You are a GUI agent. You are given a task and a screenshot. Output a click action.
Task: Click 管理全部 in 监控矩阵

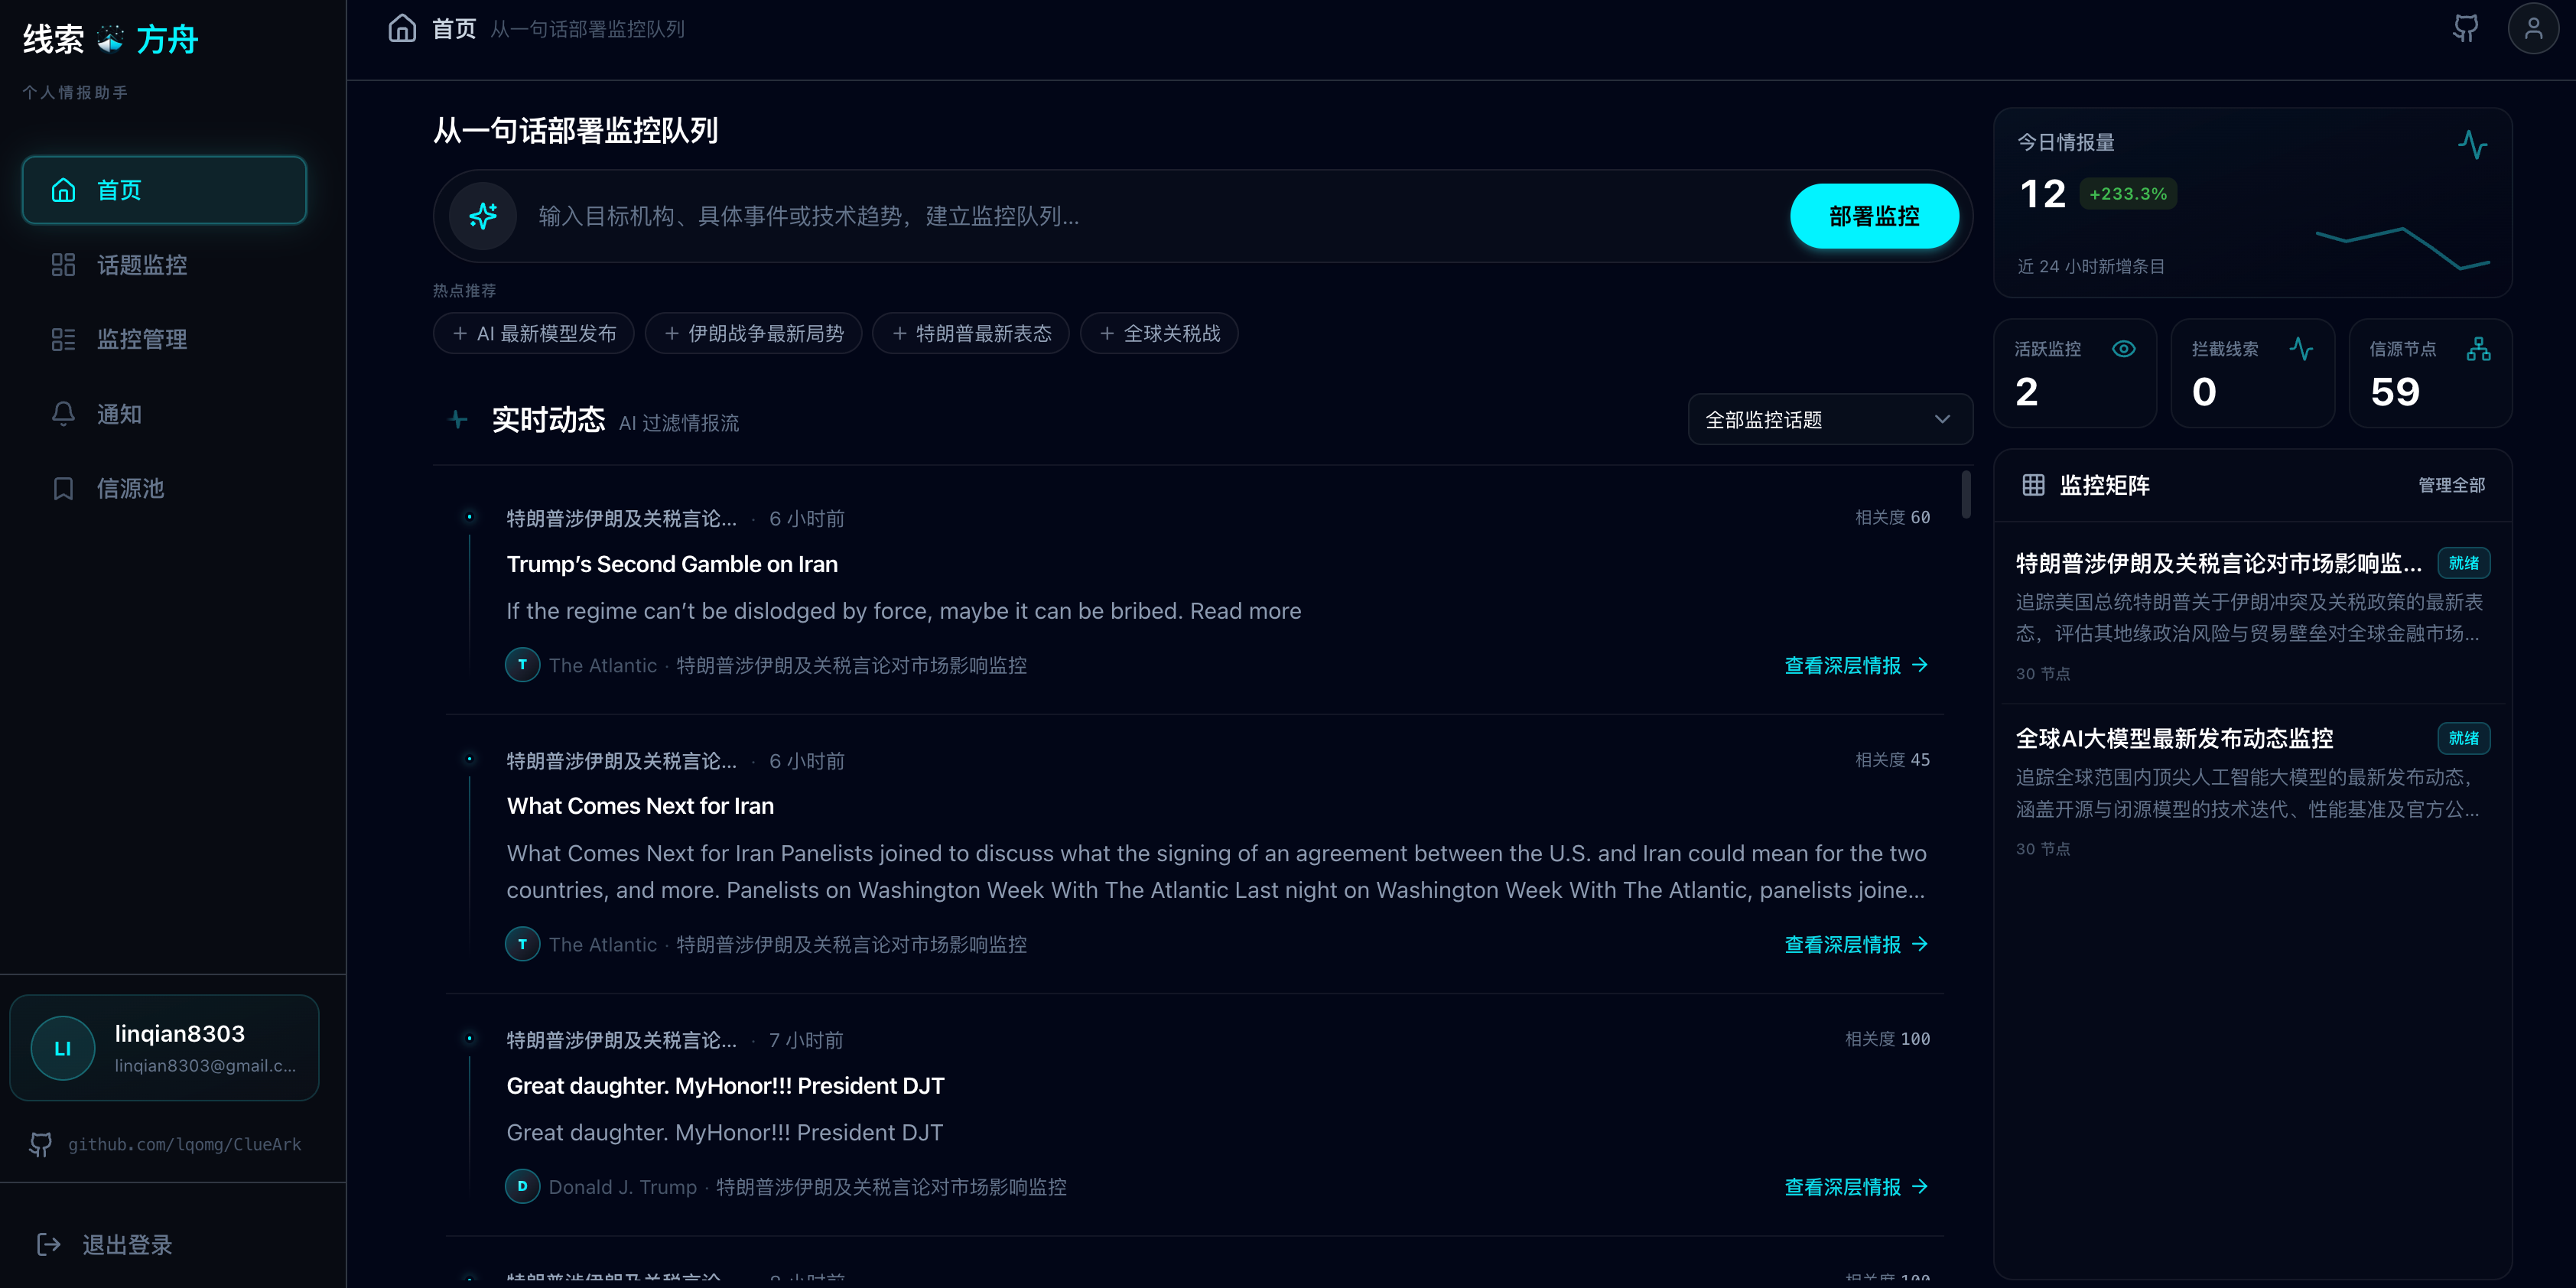[2451, 485]
